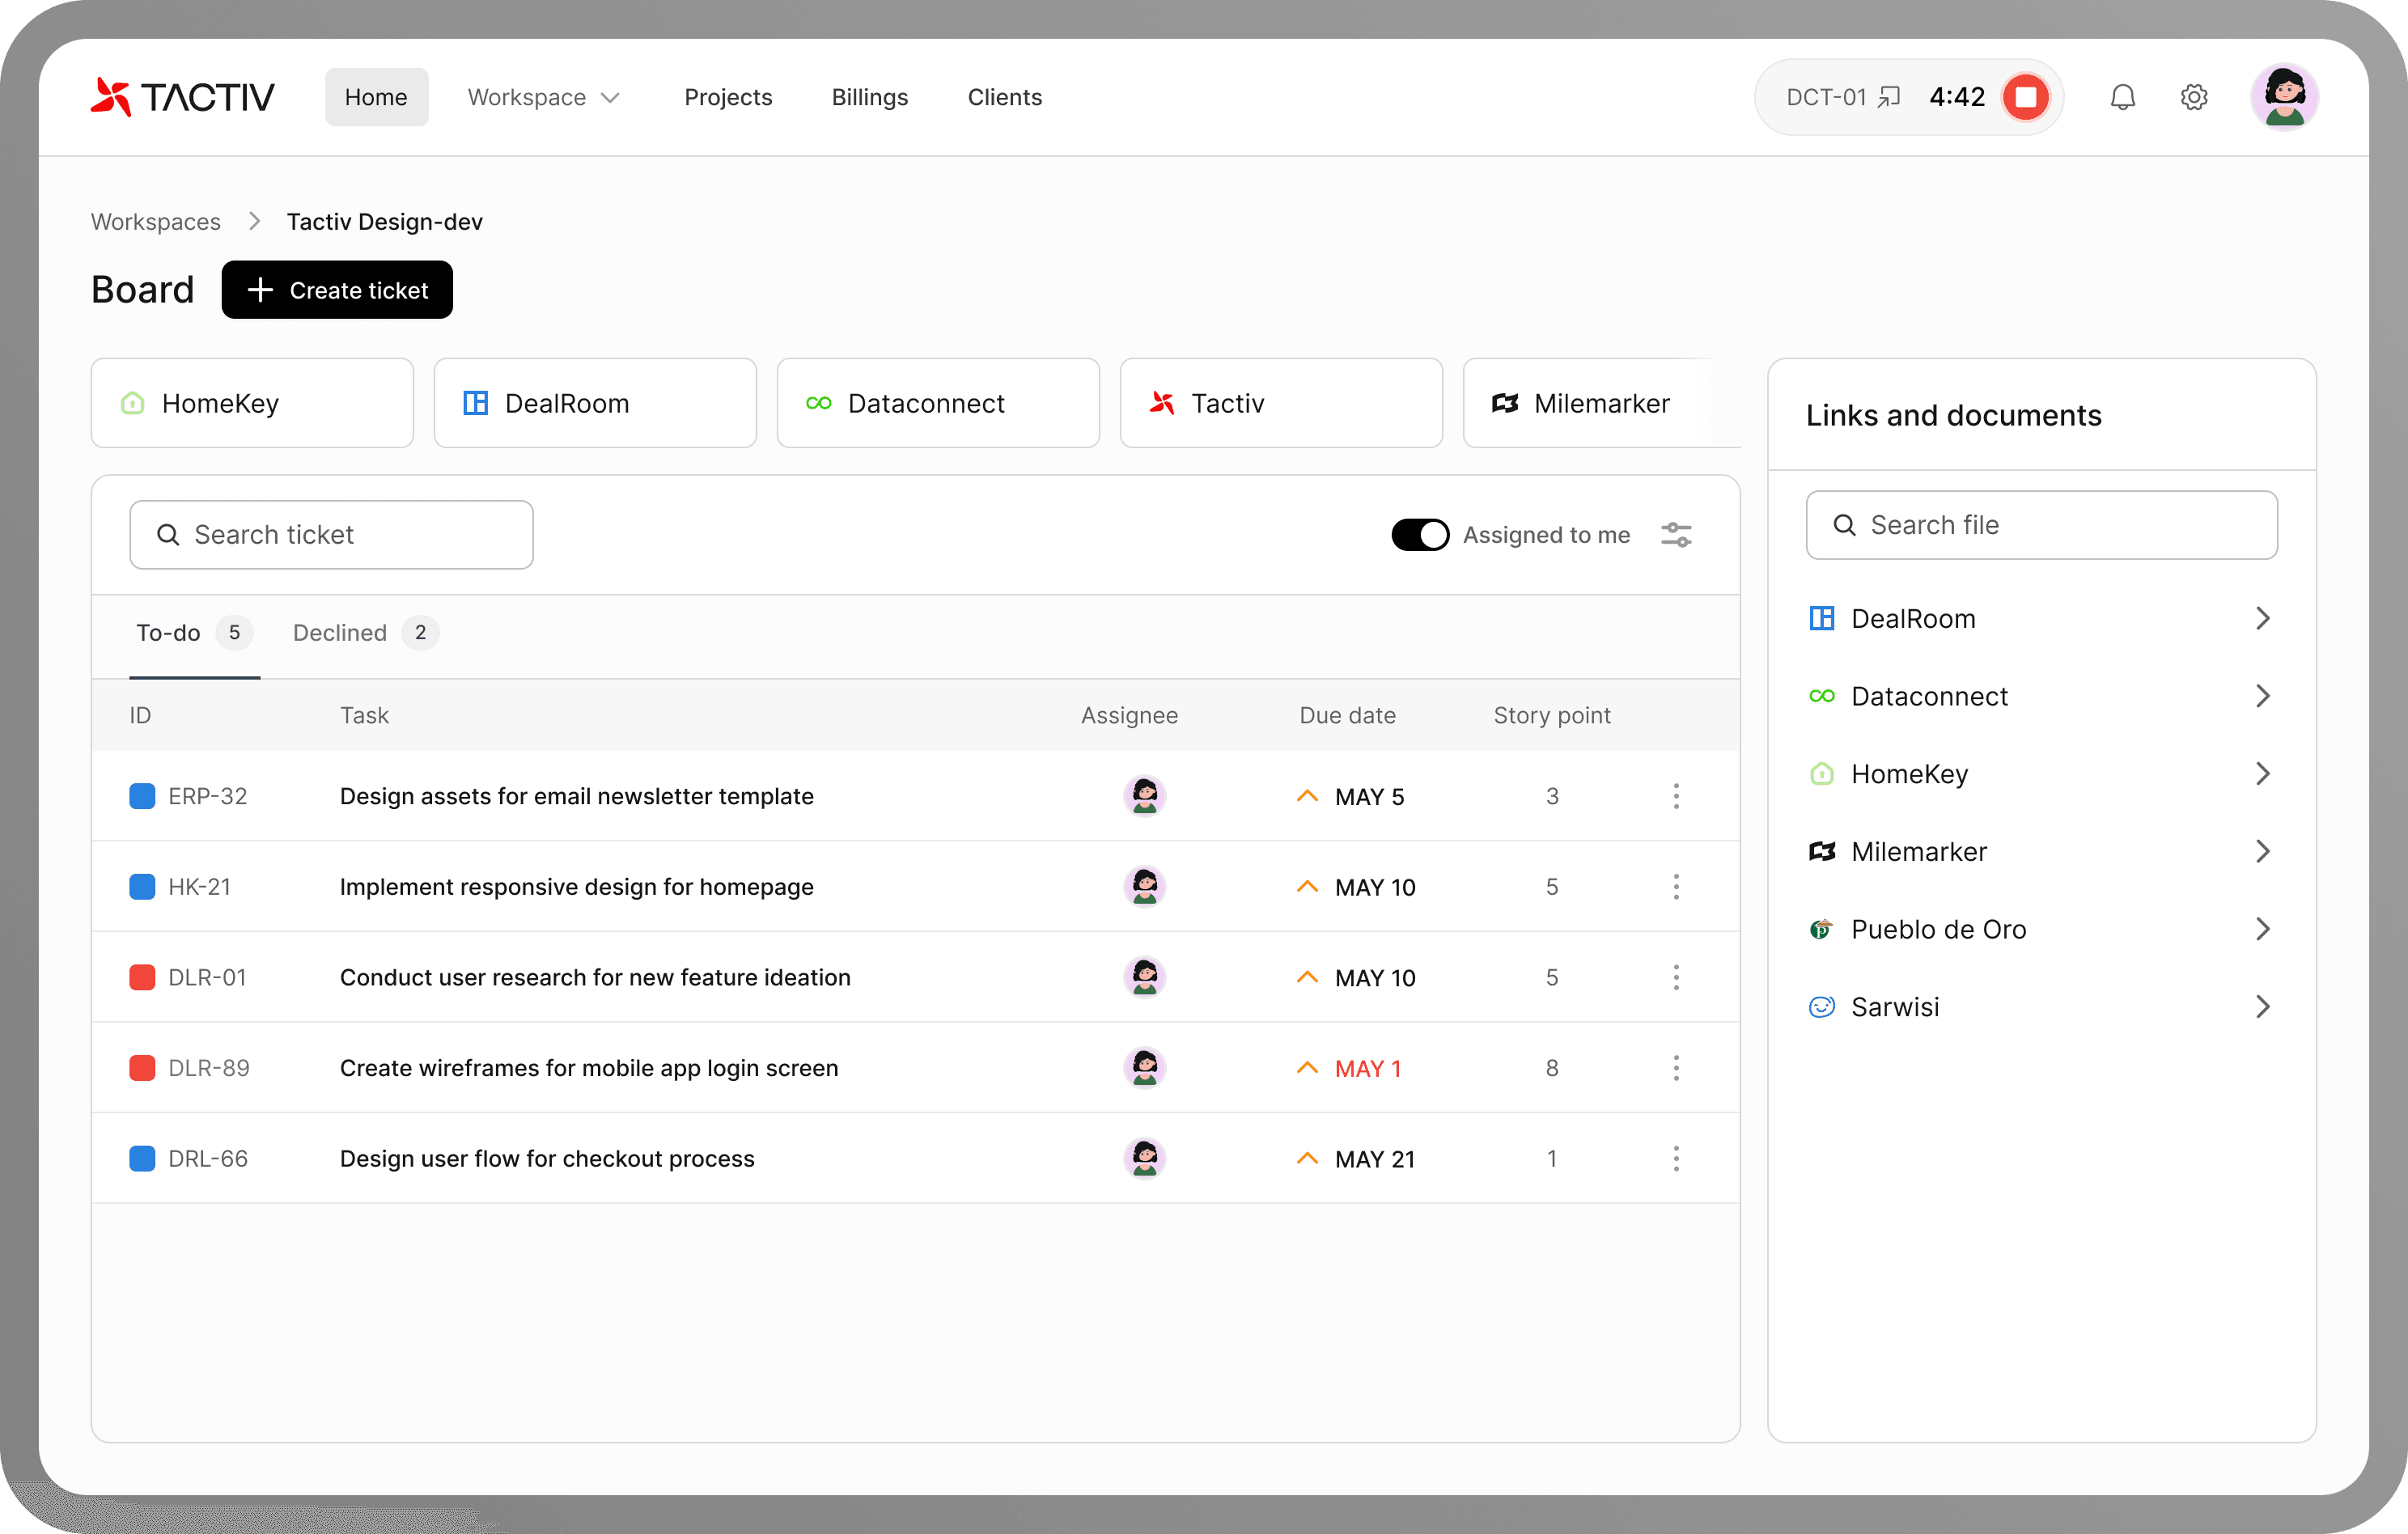Open user profile avatar
The image size is (2408, 1534).
coord(2285,97)
